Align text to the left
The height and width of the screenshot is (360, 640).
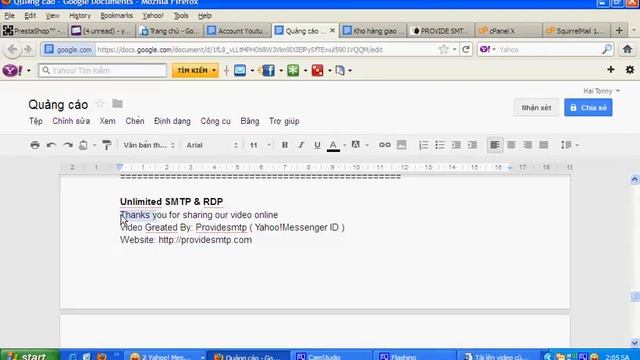click(495, 145)
